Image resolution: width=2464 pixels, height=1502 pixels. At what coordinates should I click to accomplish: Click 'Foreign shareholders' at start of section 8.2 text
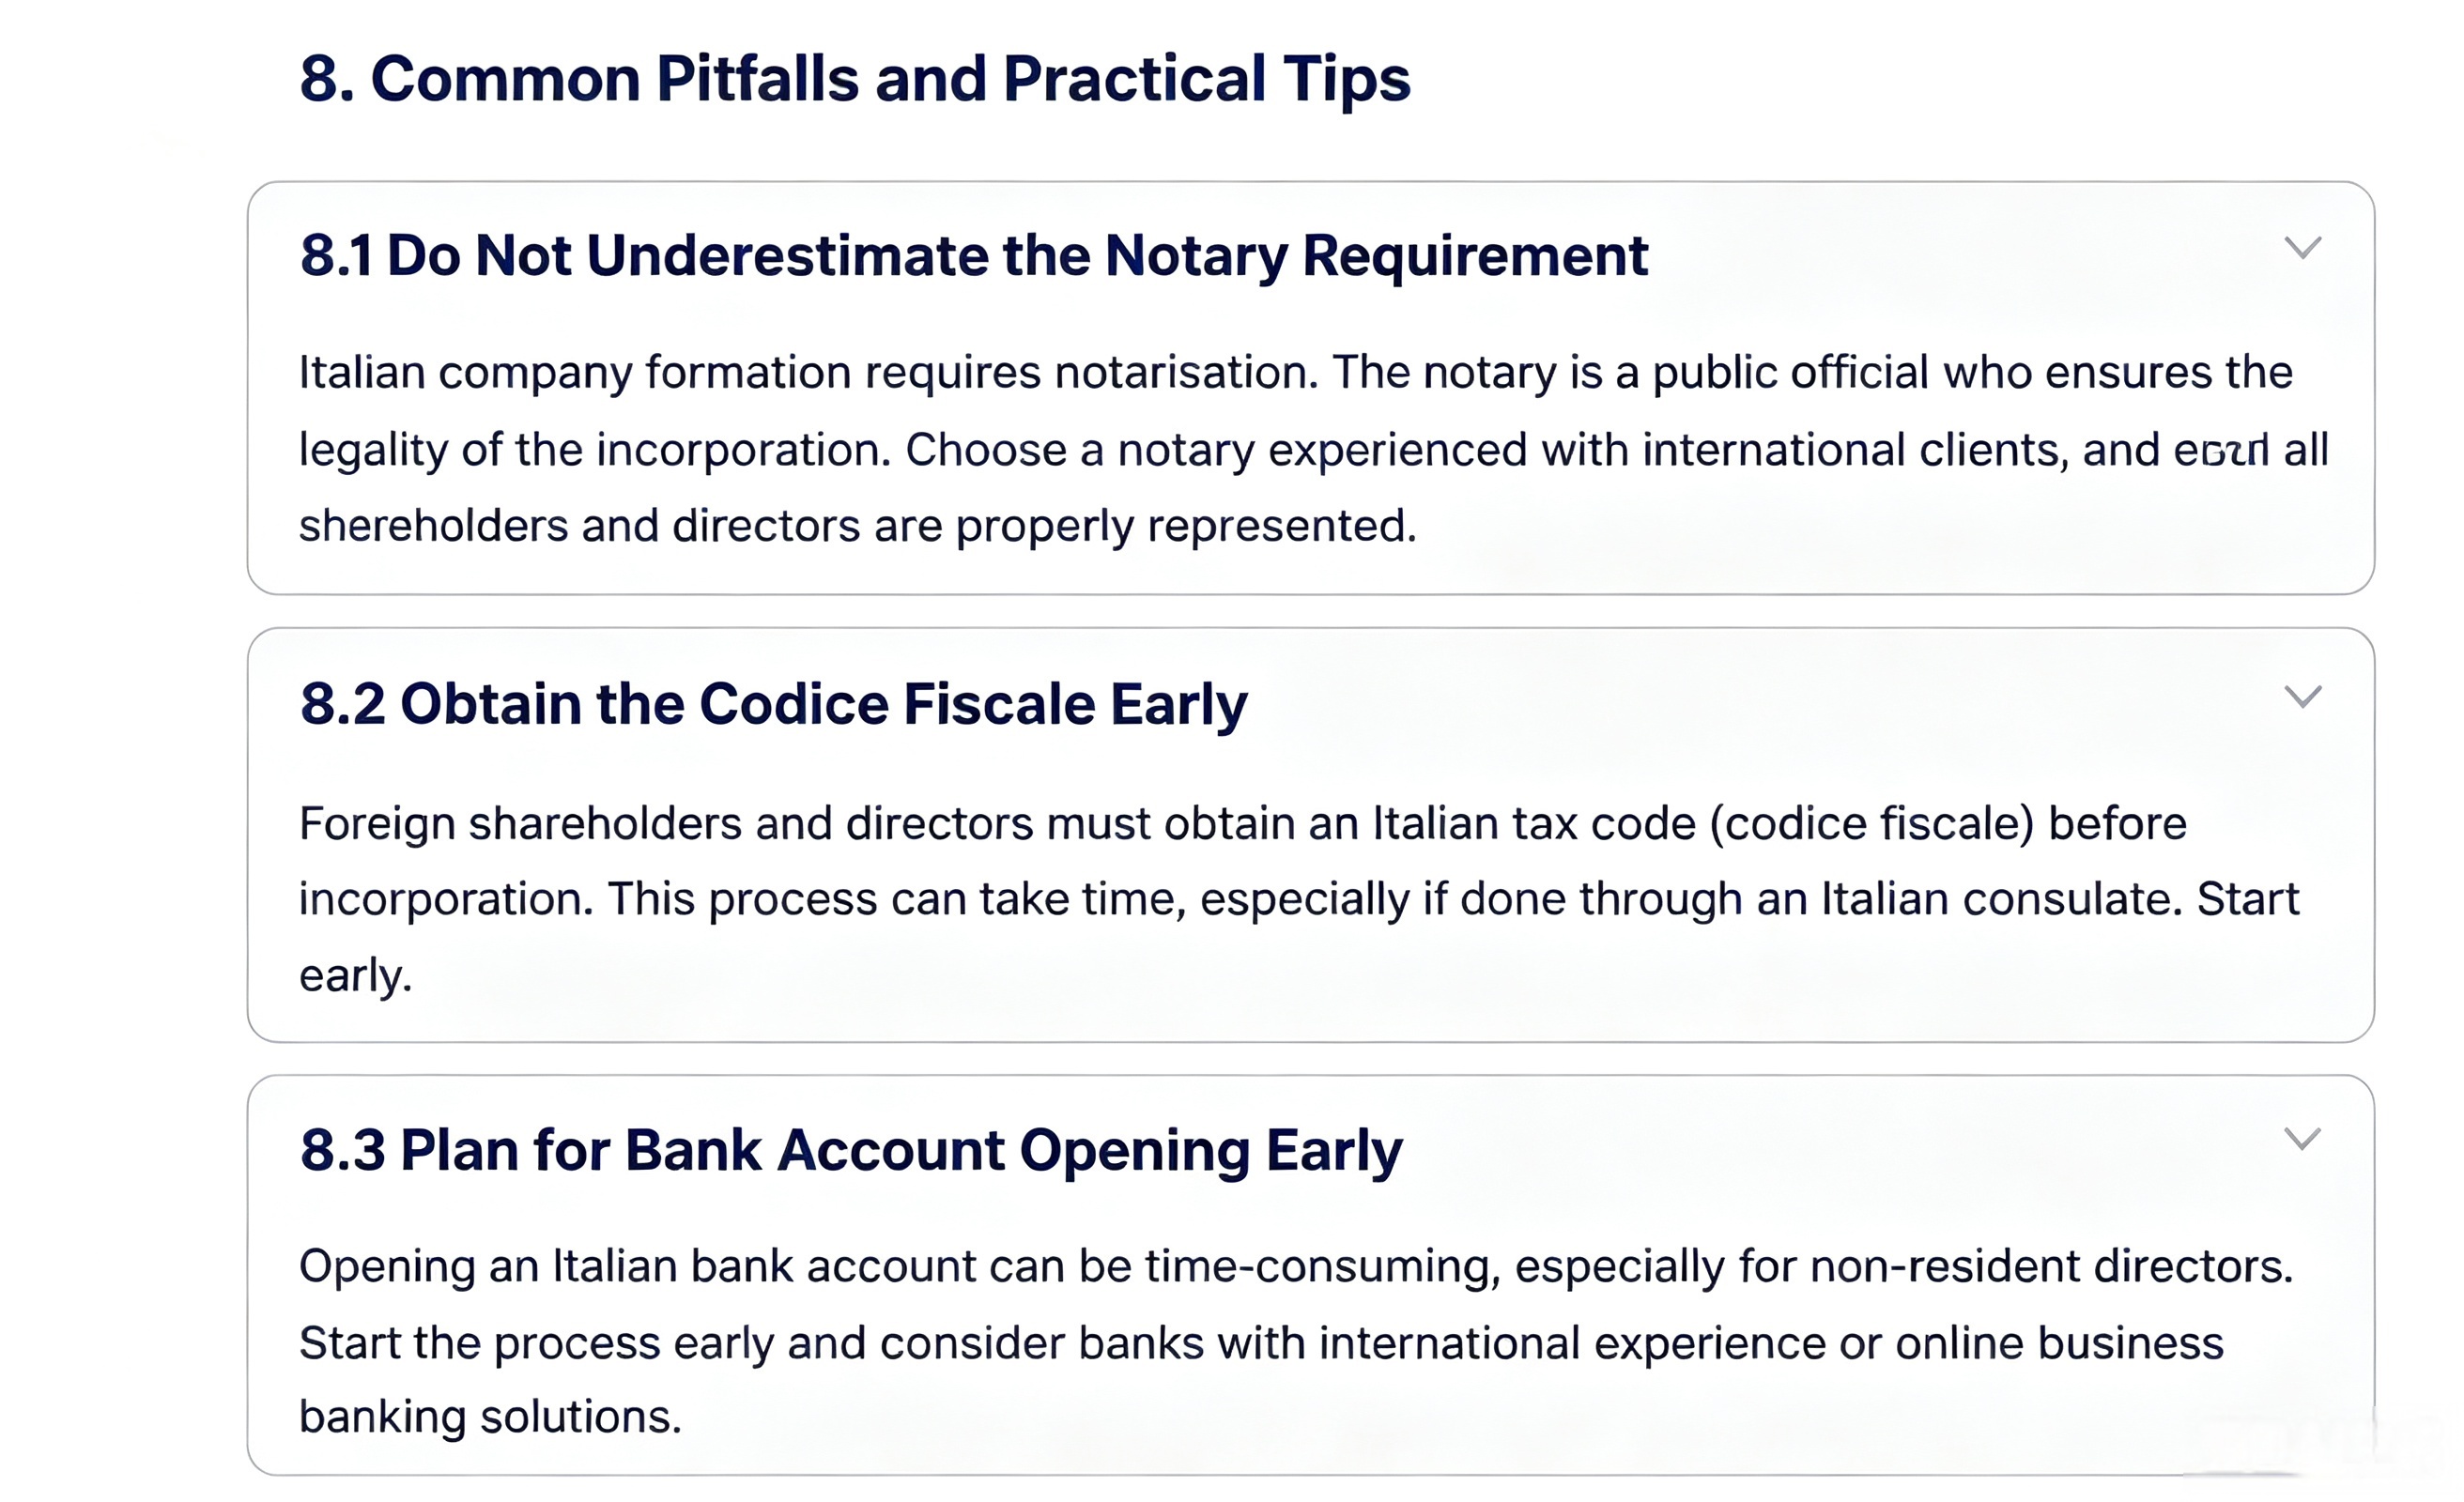point(521,824)
